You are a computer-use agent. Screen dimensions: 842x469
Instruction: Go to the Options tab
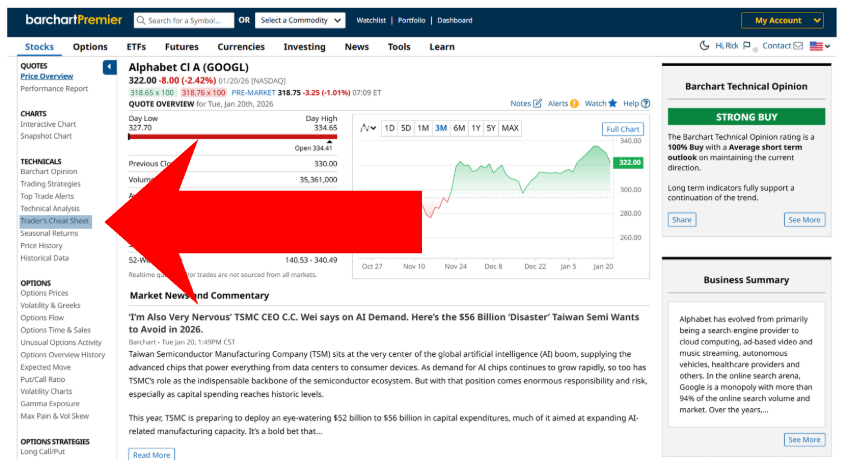(90, 47)
